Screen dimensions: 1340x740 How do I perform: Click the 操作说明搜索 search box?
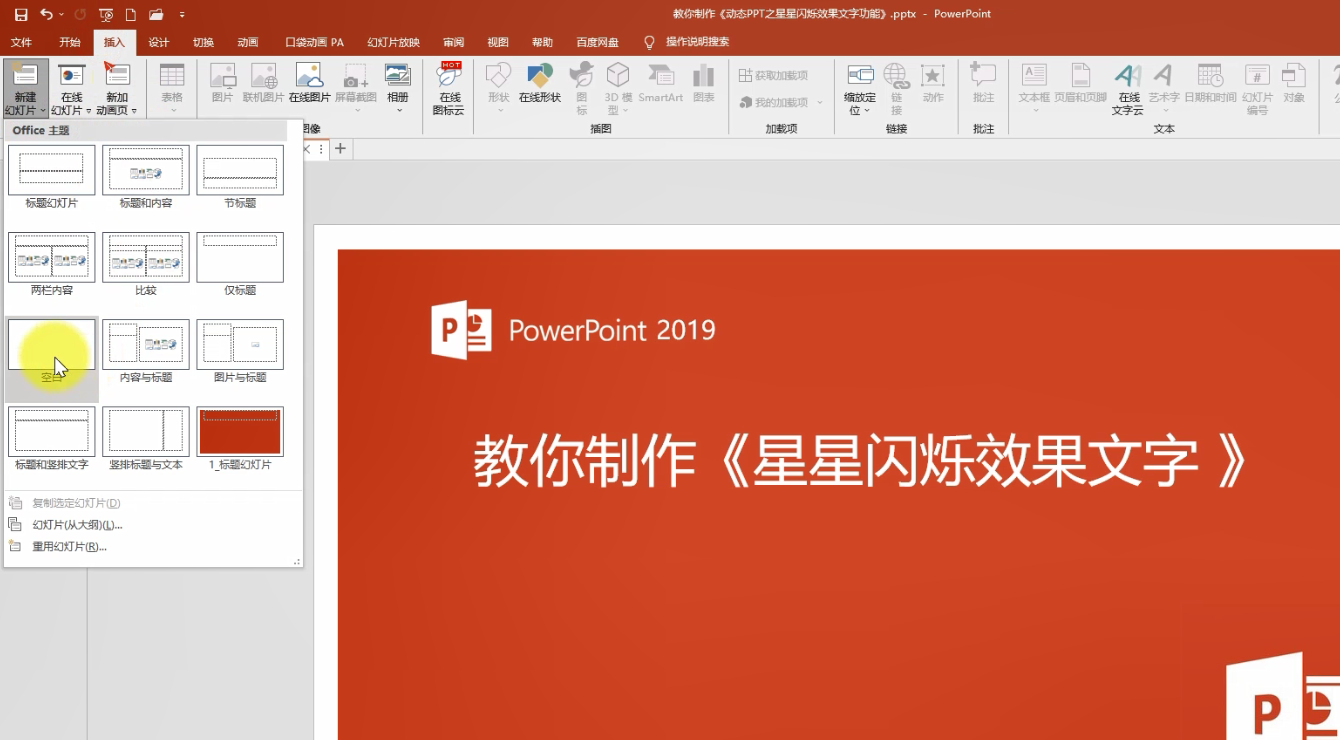tap(697, 42)
